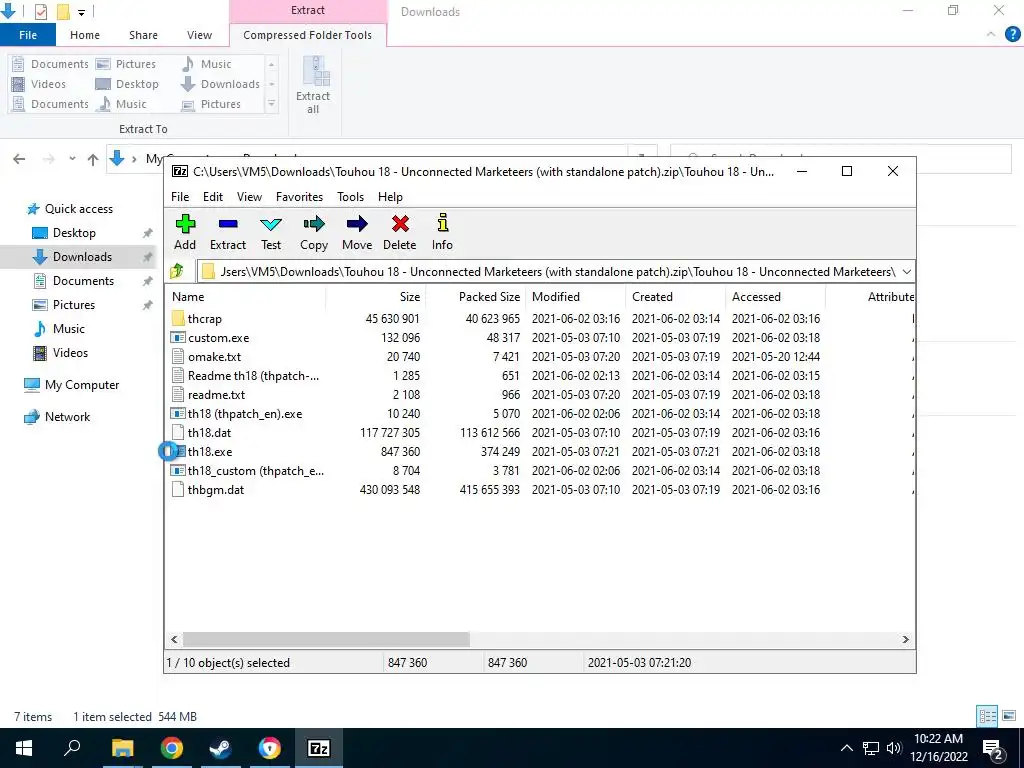
Task: Sort by Packed Size column header
Action: click(x=475, y=296)
